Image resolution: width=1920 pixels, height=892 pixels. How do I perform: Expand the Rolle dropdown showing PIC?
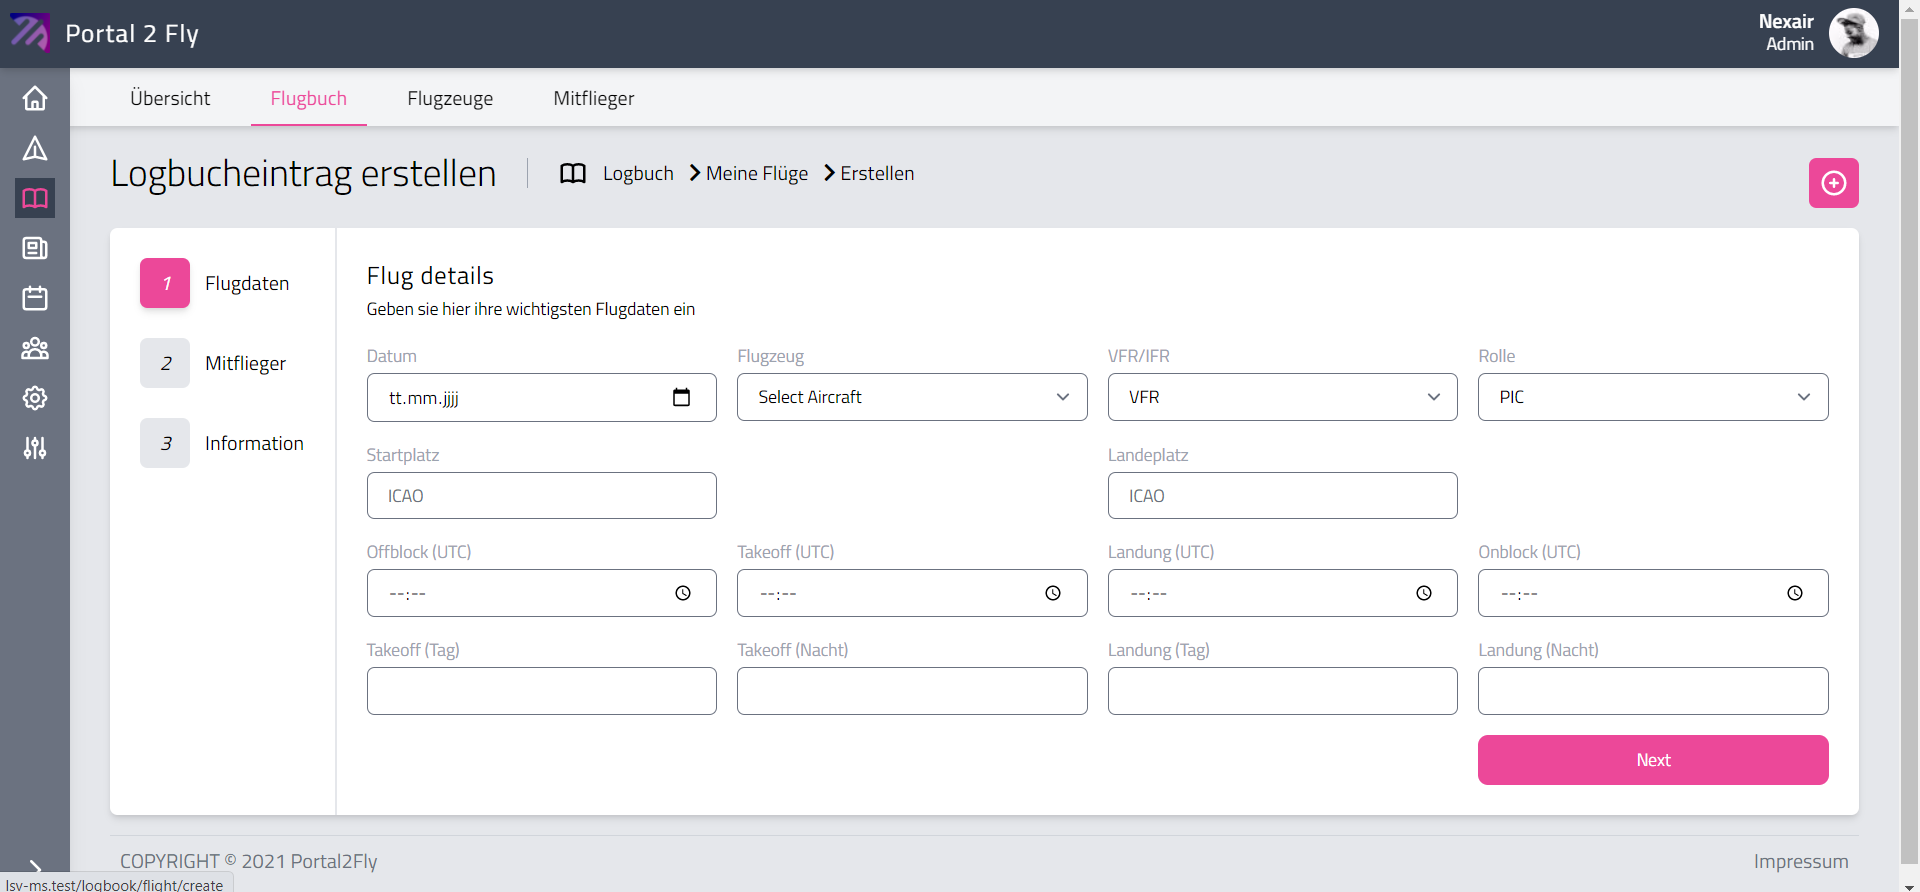pos(1652,397)
